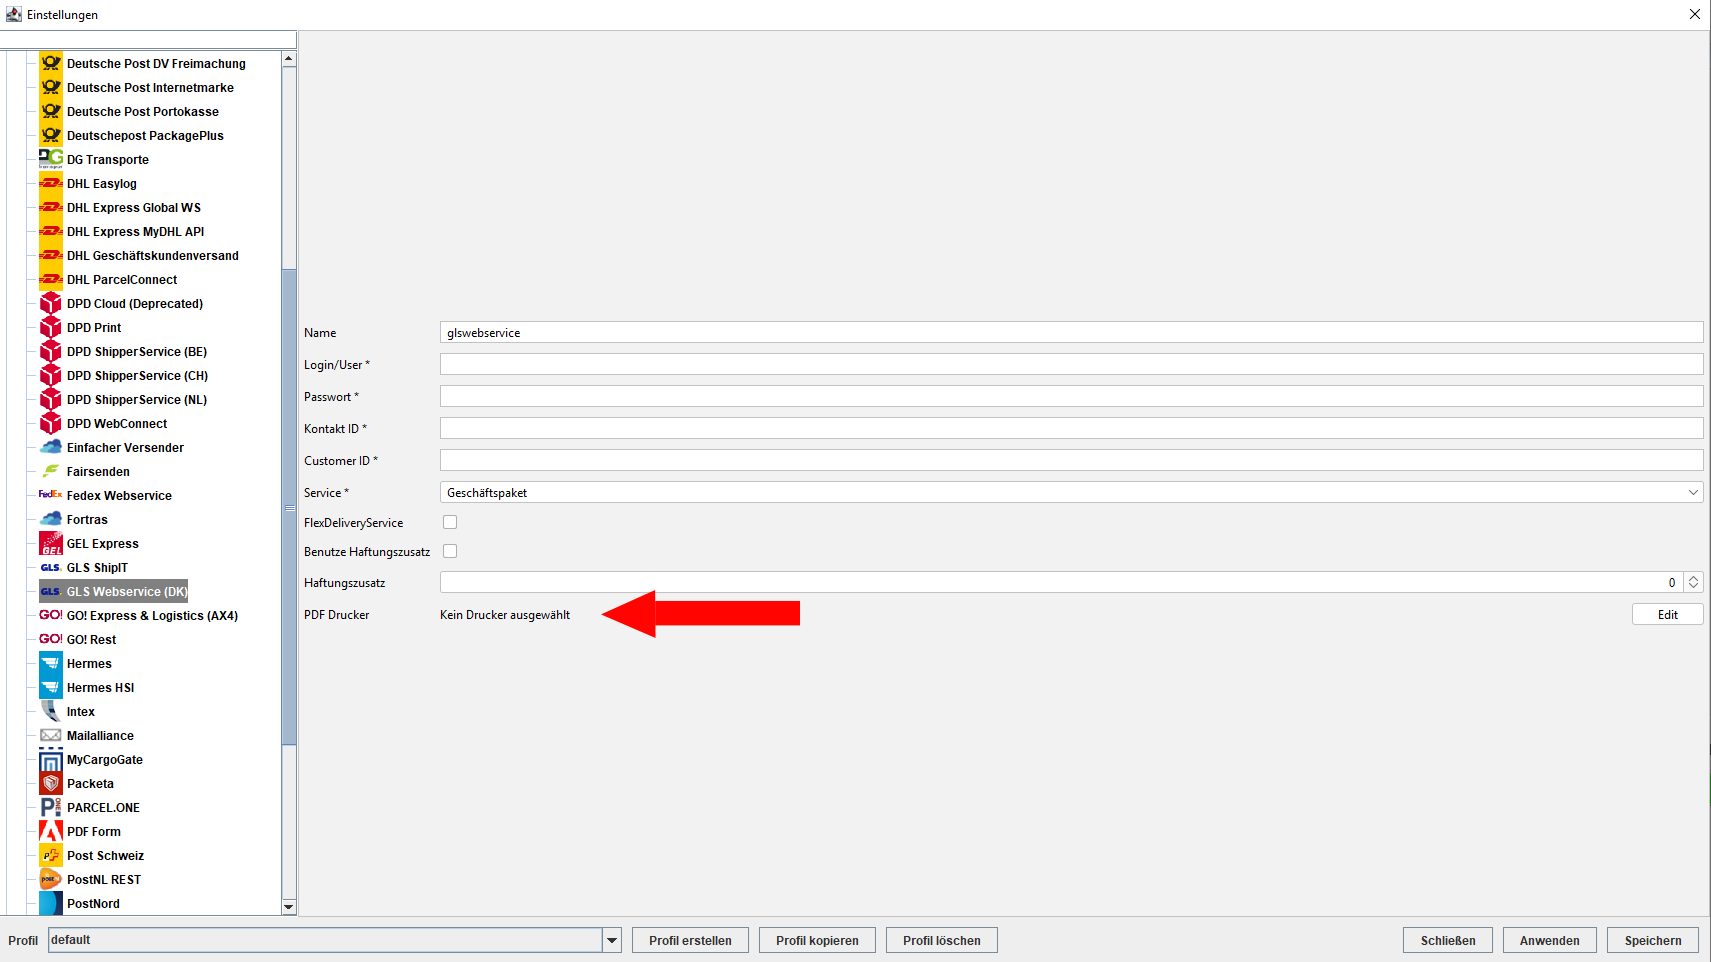Image resolution: width=1711 pixels, height=962 pixels.
Task: Click the PDF Form Adobe icon
Action: pyautogui.click(x=51, y=831)
